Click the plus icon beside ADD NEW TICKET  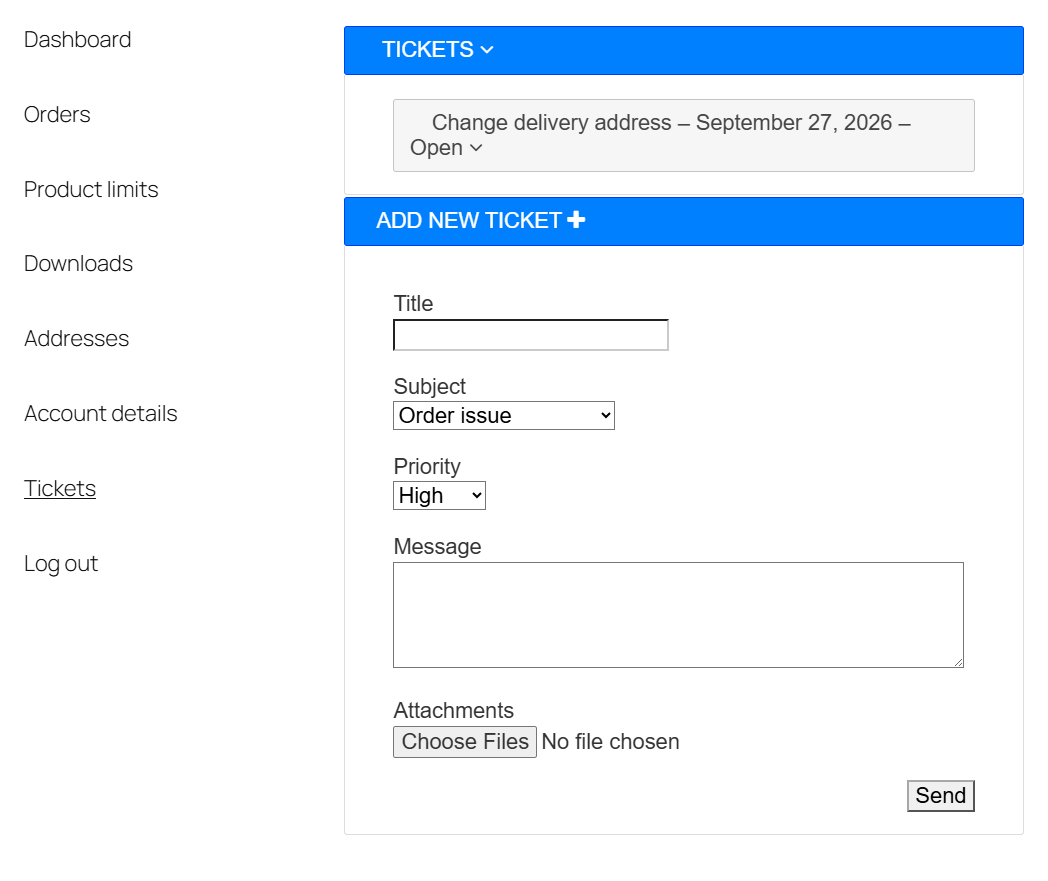(x=576, y=219)
